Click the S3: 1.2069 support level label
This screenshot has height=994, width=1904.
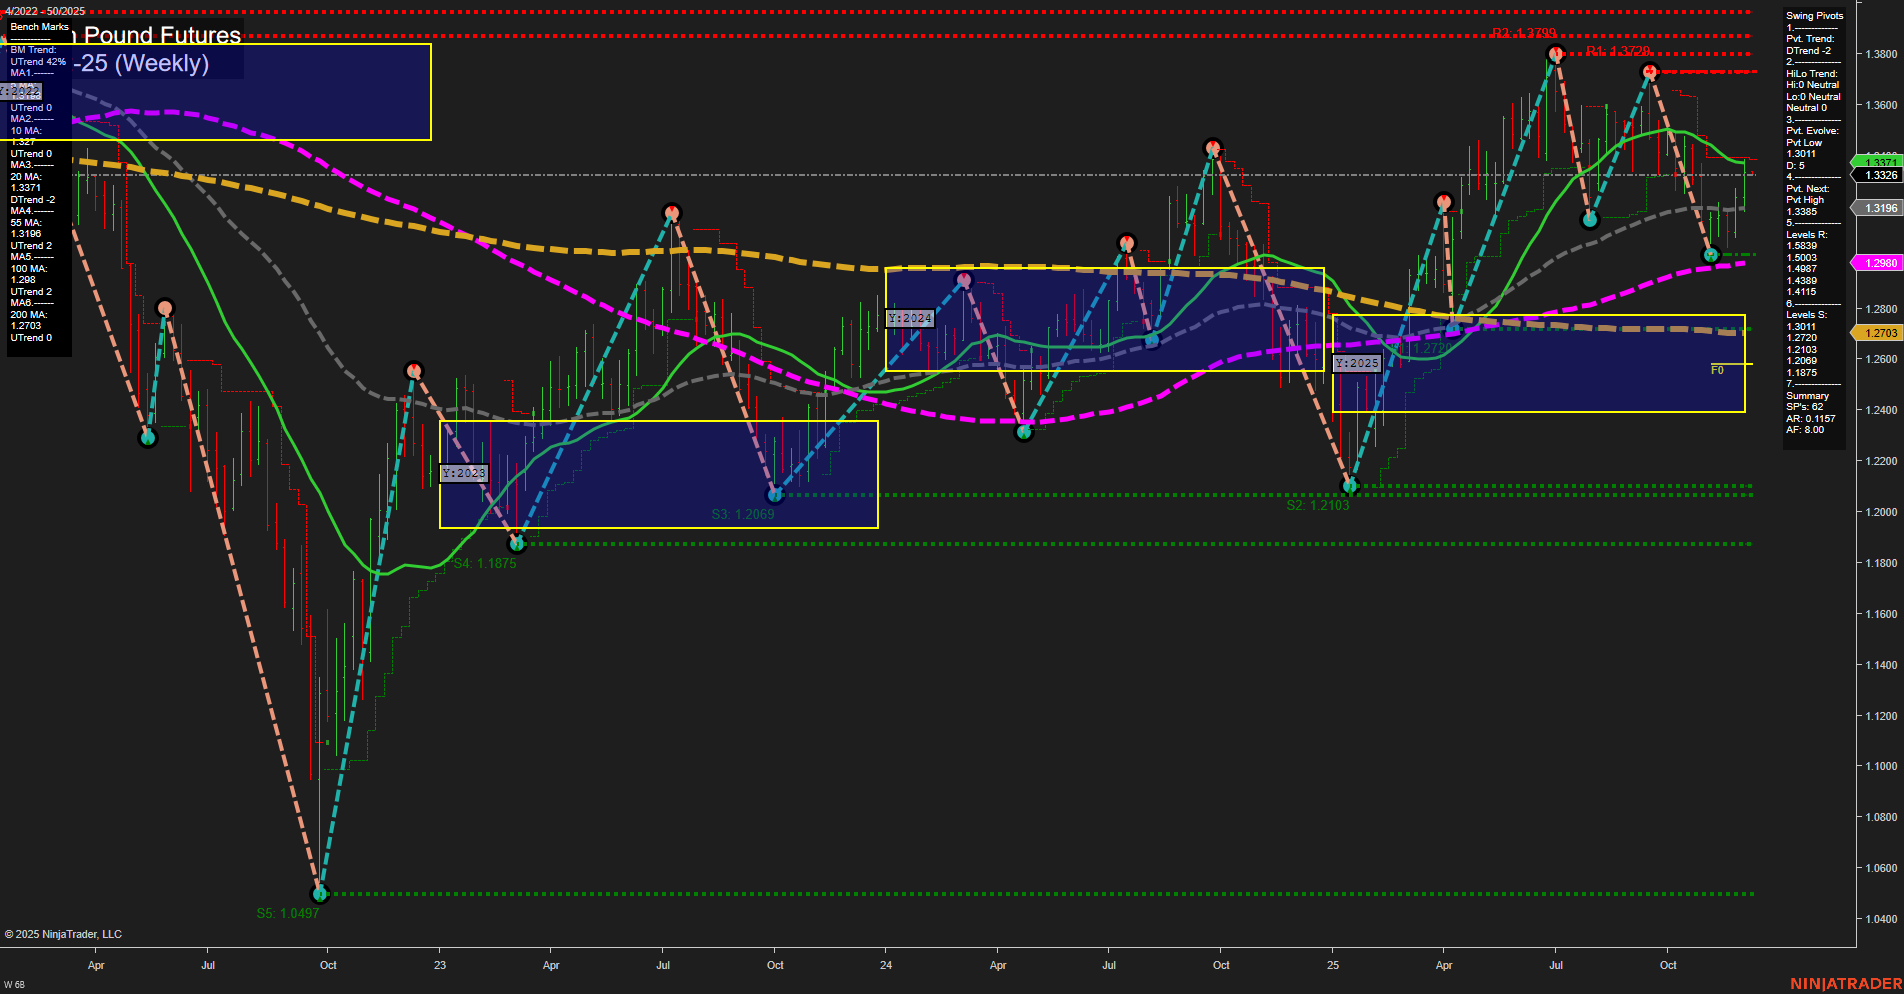[x=743, y=513]
